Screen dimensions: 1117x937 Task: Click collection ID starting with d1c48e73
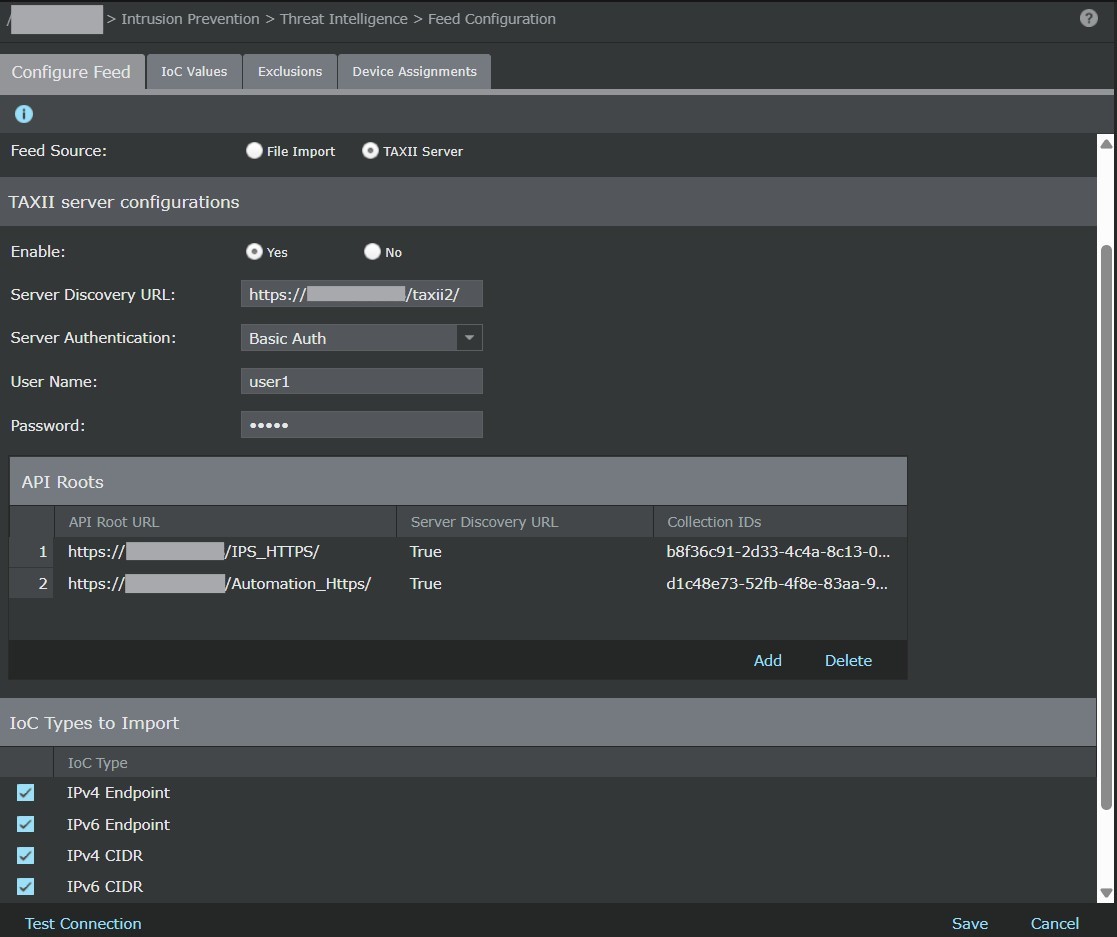tap(776, 584)
